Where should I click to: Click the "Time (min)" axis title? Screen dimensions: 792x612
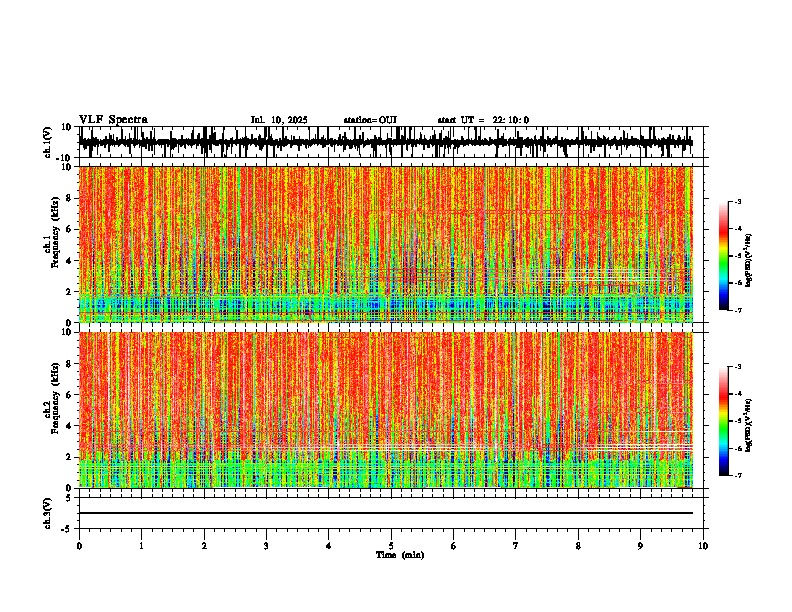coord(400,555)
